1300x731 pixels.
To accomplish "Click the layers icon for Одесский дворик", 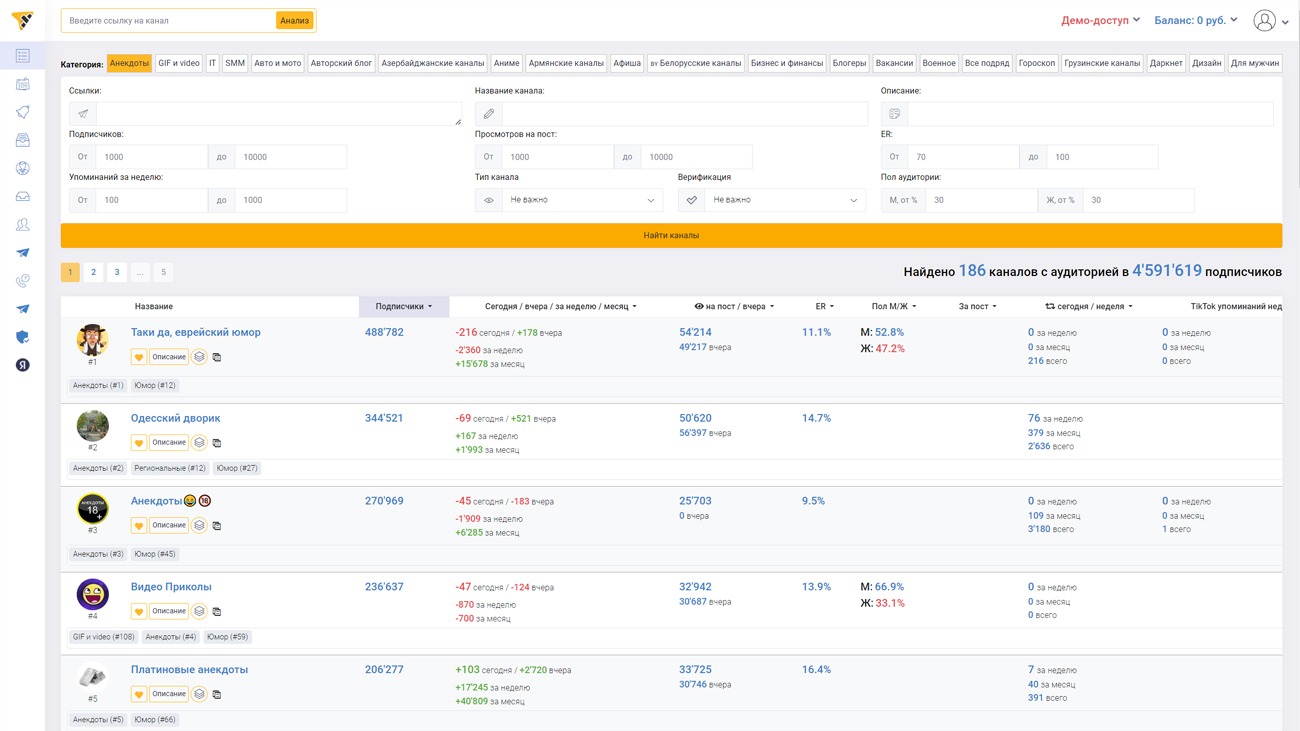I will 199,443.
